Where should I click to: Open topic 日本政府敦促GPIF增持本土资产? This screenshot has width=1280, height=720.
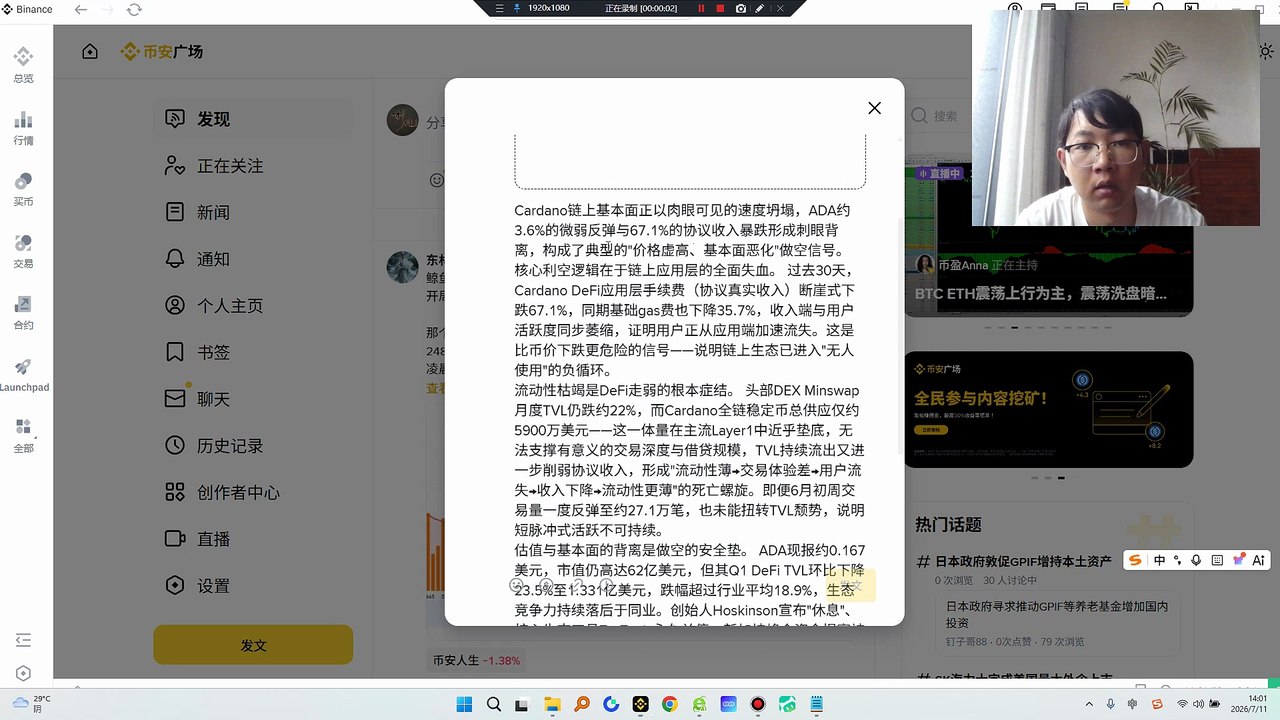[1022, 561]
